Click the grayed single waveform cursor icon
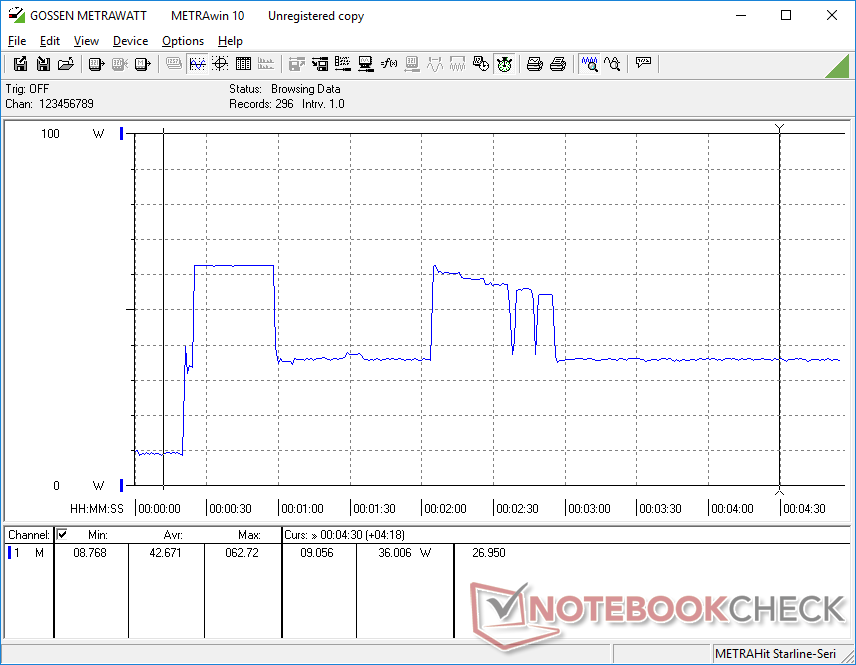The height and width of the screenshot is (665, 856). pos(435,64)
